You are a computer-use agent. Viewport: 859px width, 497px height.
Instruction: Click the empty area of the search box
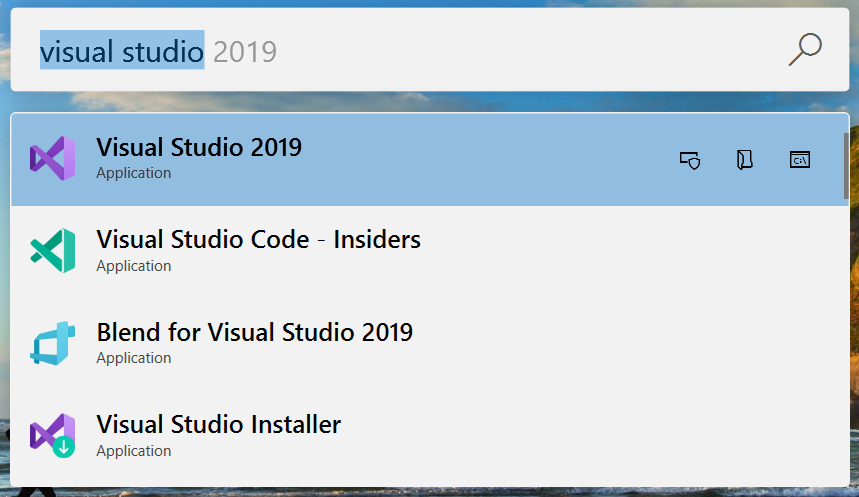click(x=520, y=51)
